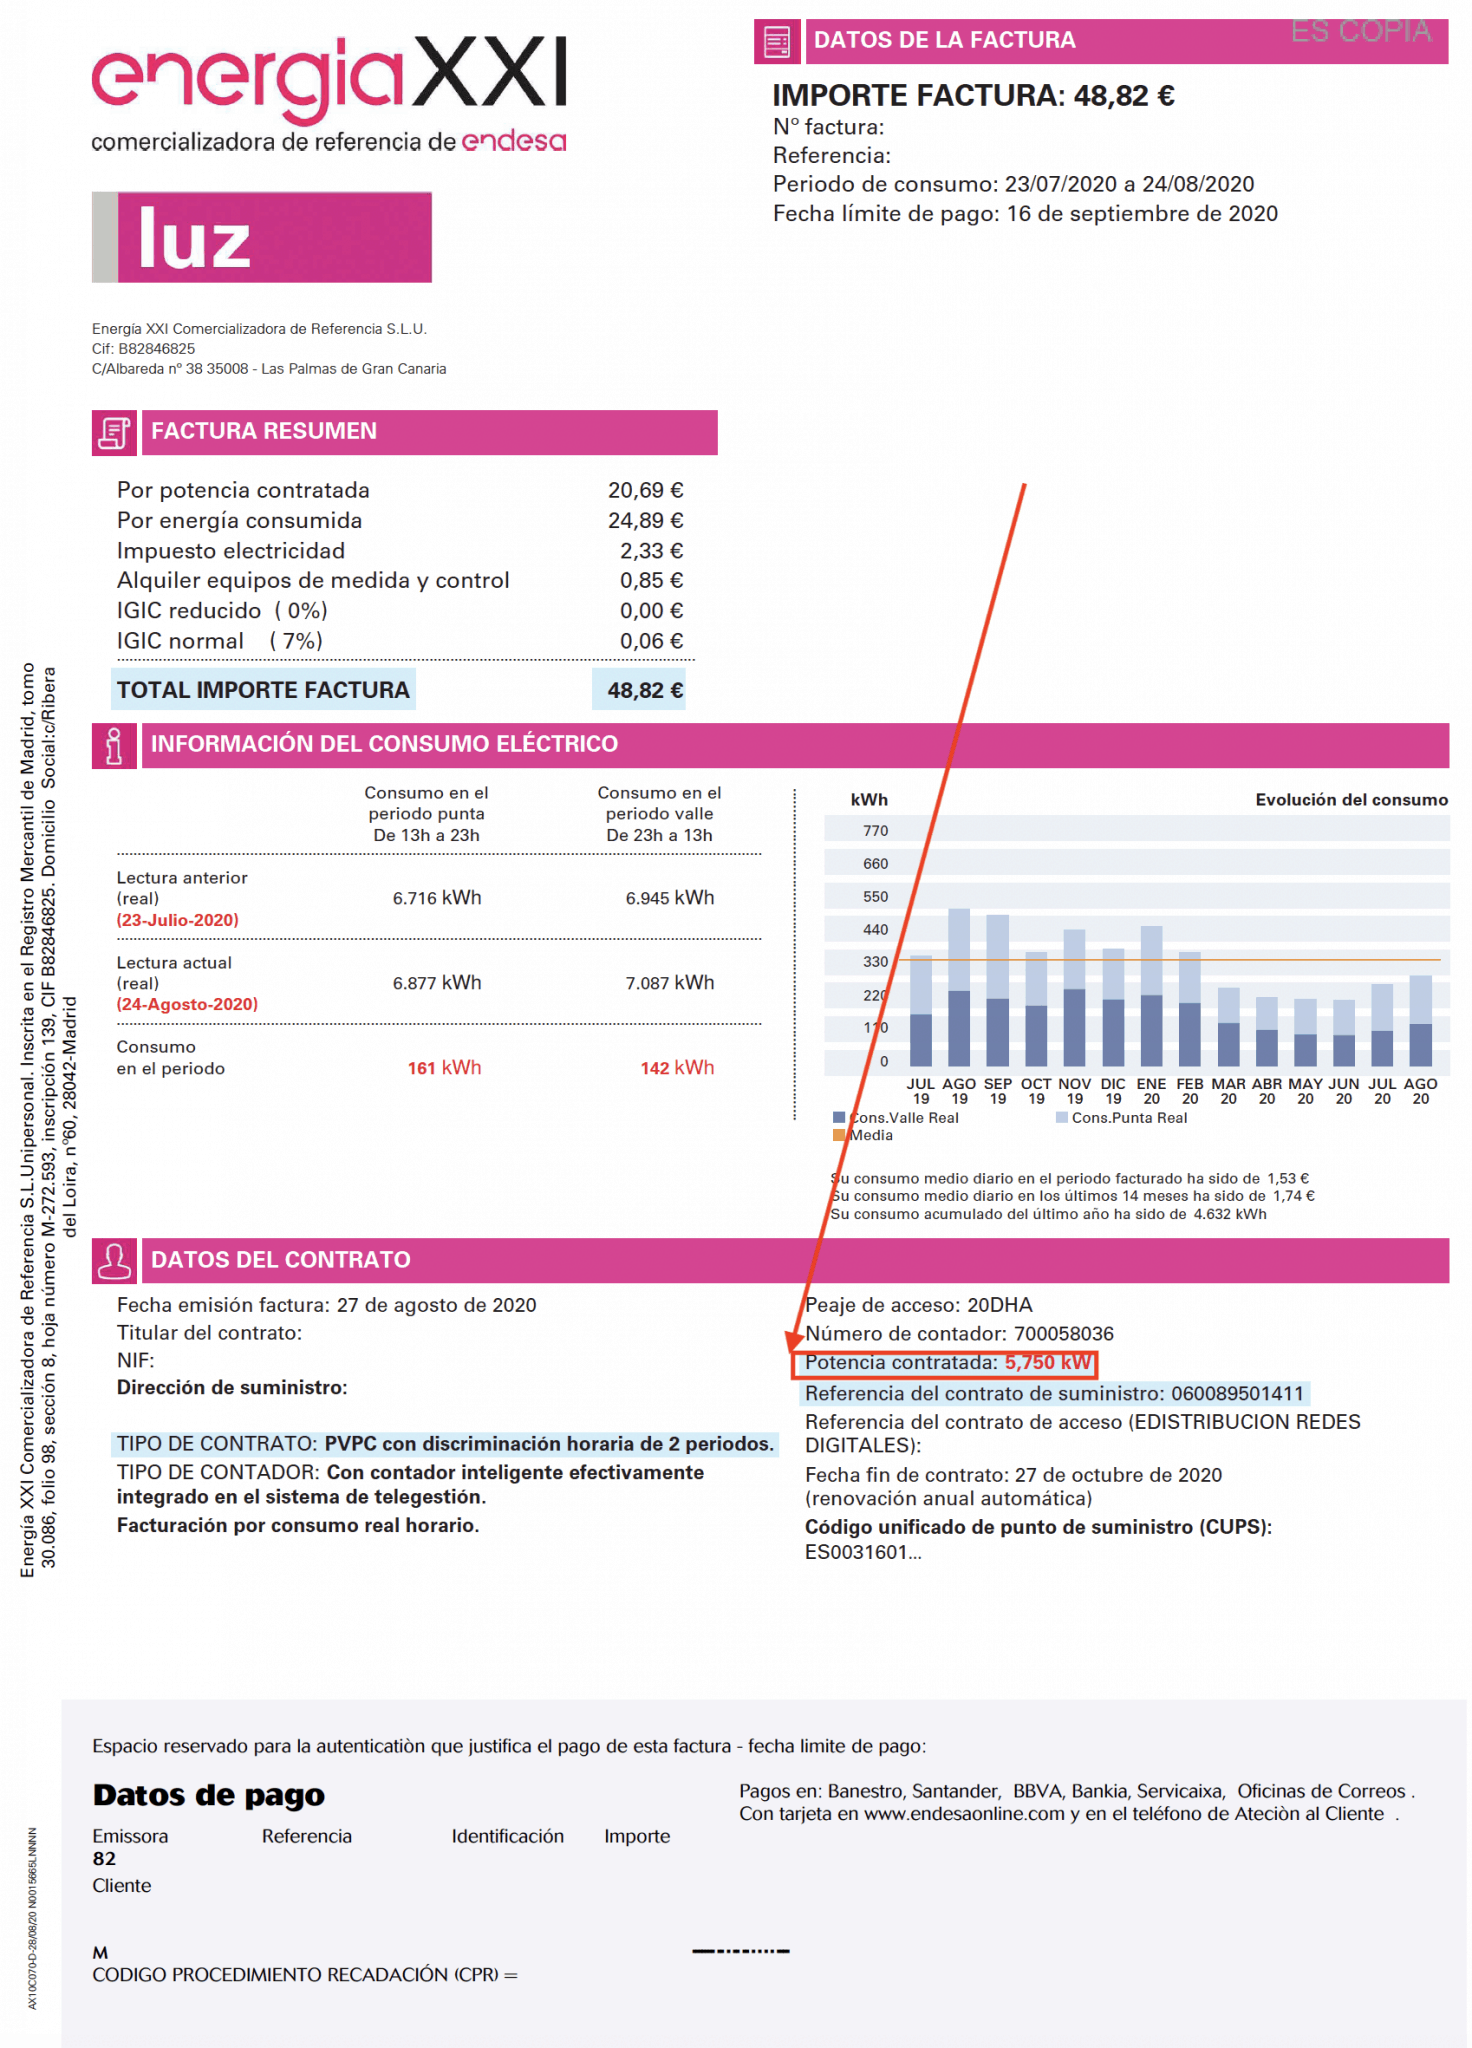Click the CUPS code ES0031601...
Screen dimensions: 1472x2048
tap(864, 1553)
